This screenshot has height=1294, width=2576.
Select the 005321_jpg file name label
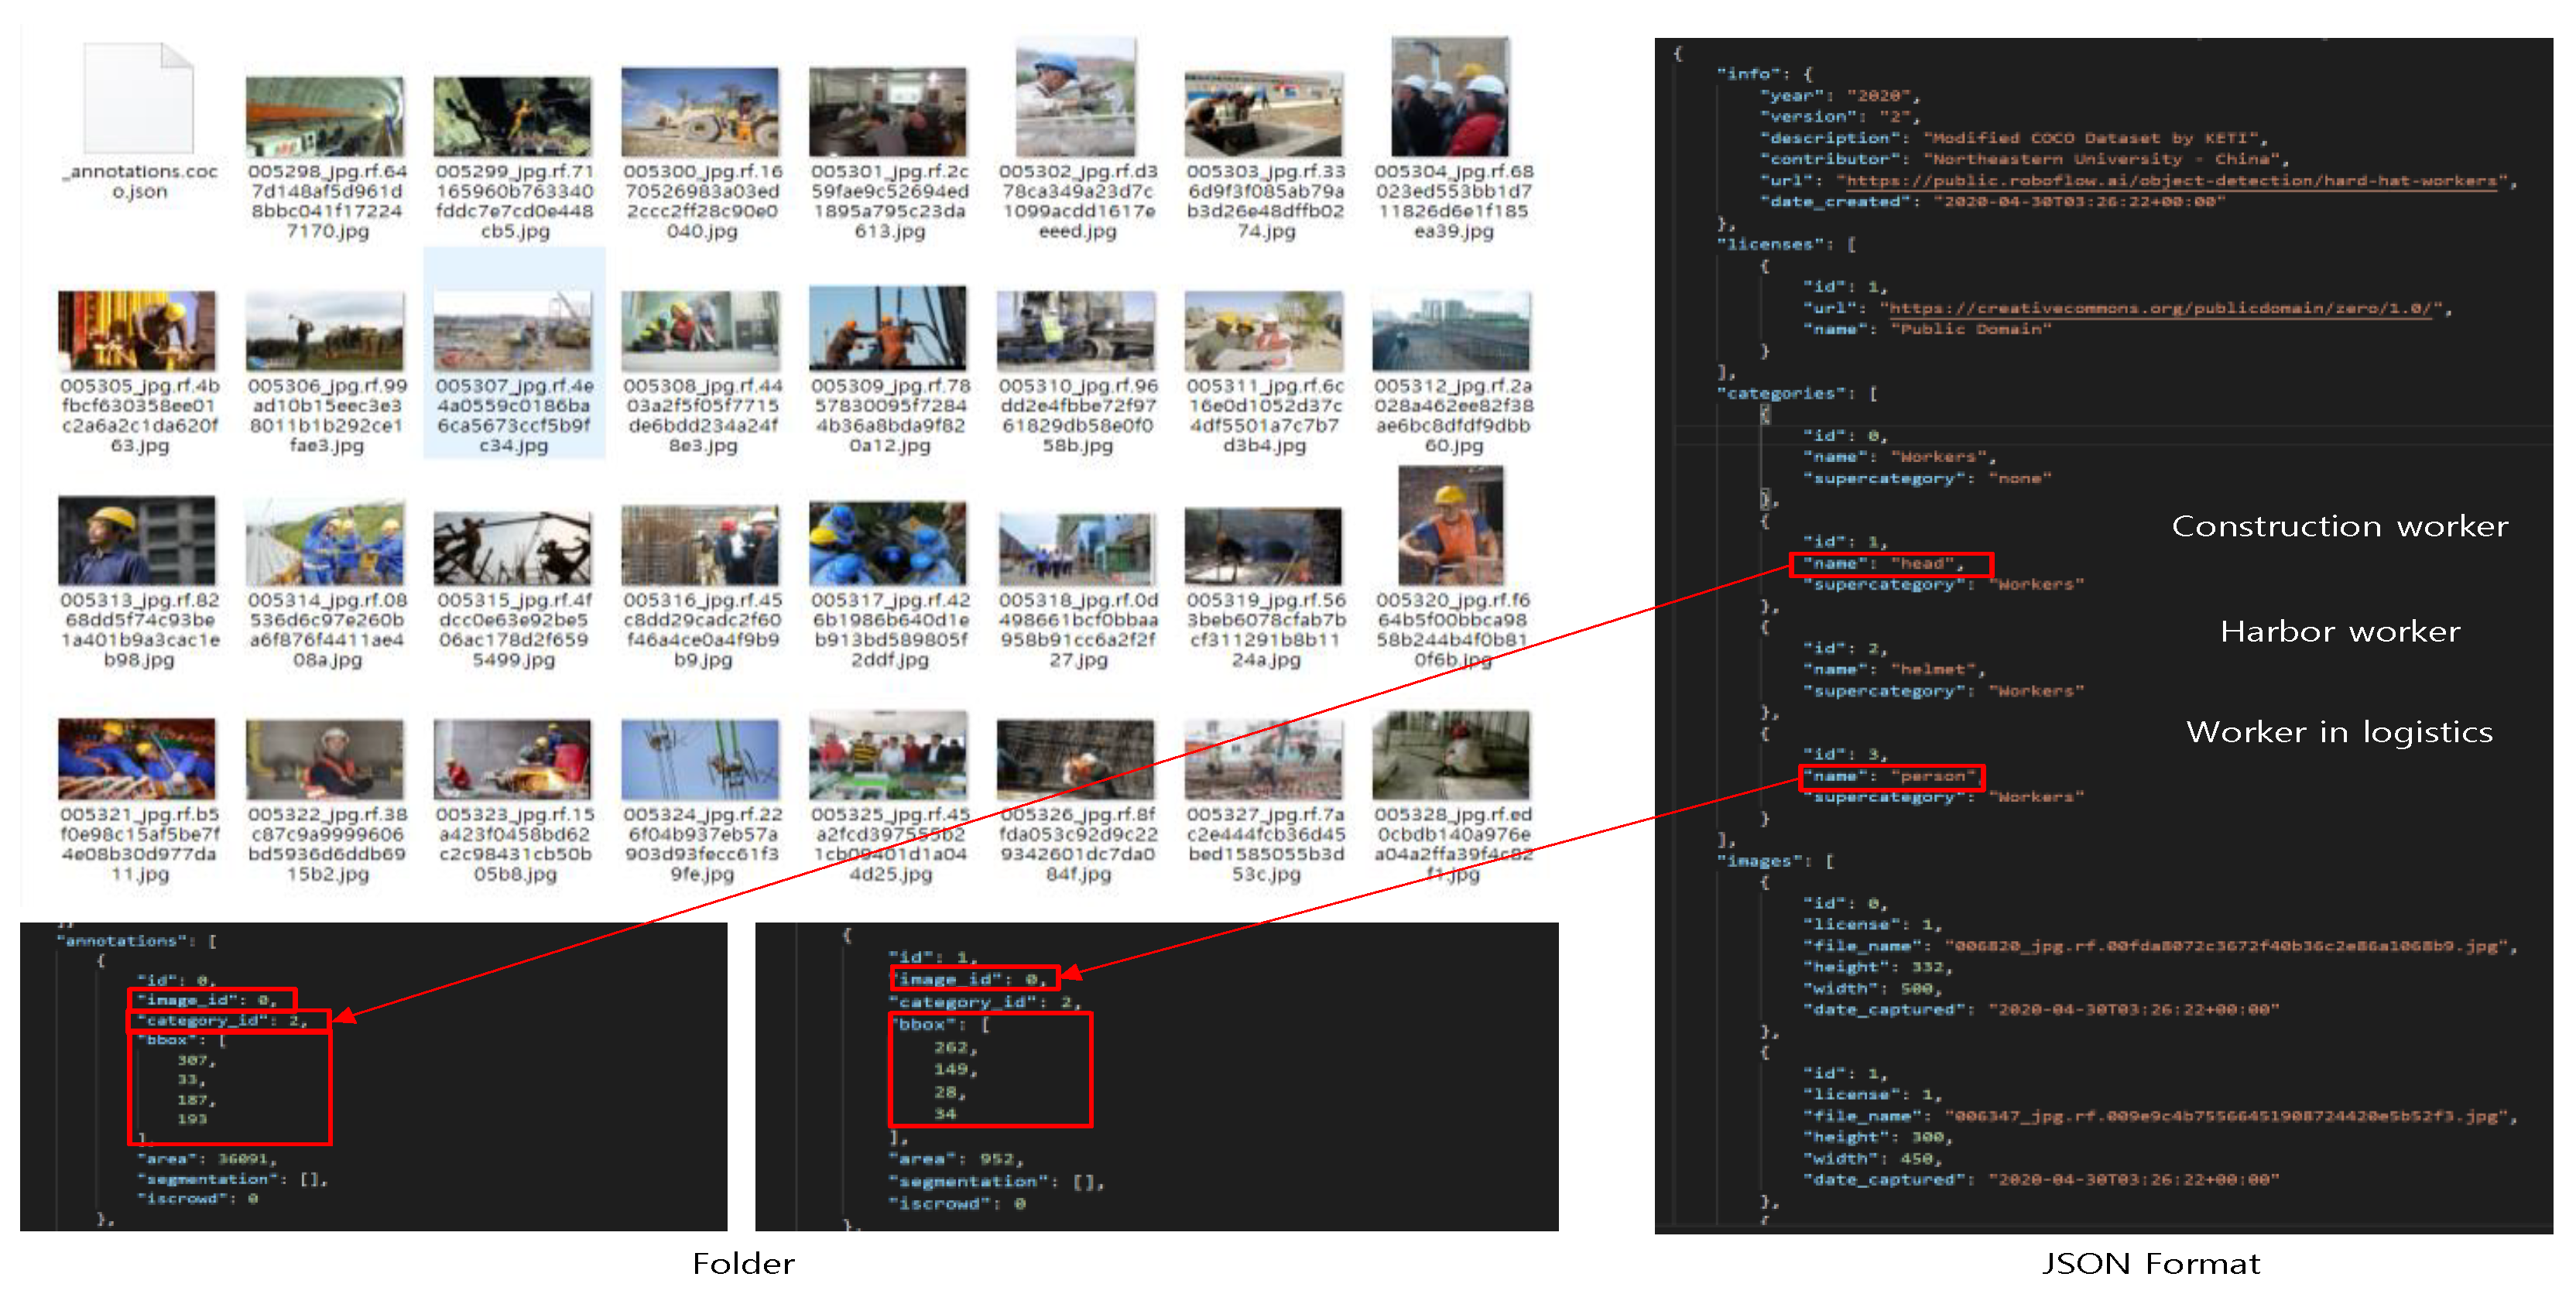coord(139,844)
